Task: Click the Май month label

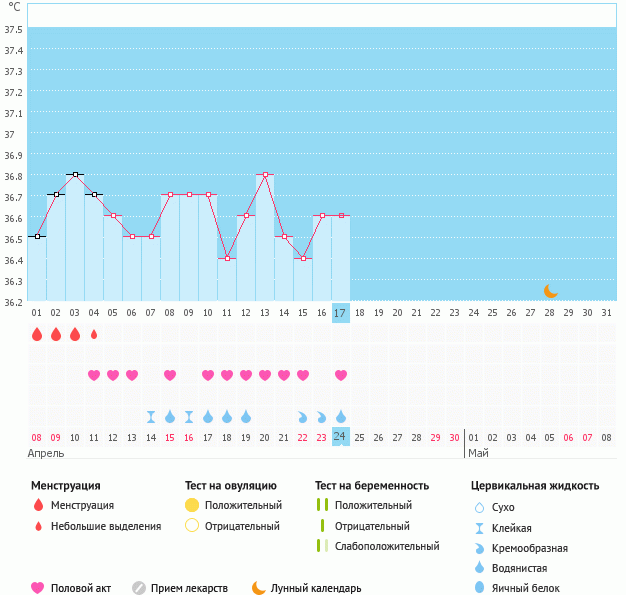Action: [x=478, y=453]
